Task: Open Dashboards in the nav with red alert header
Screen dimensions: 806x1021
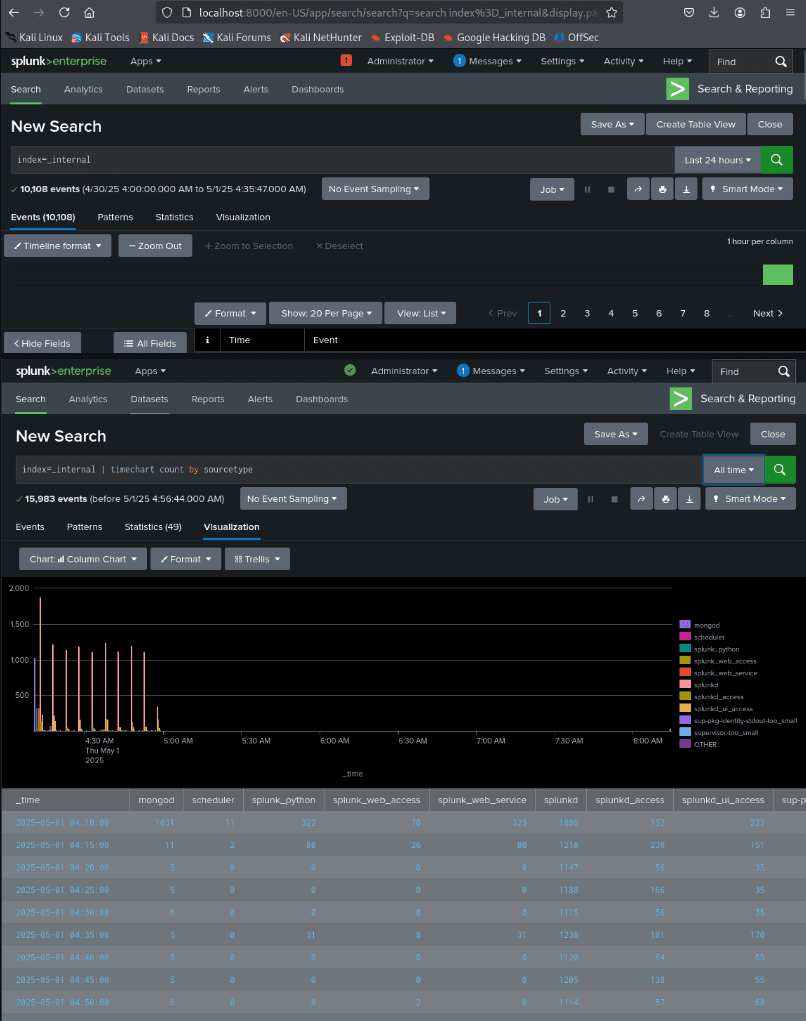Action: [x=318, y=89]
